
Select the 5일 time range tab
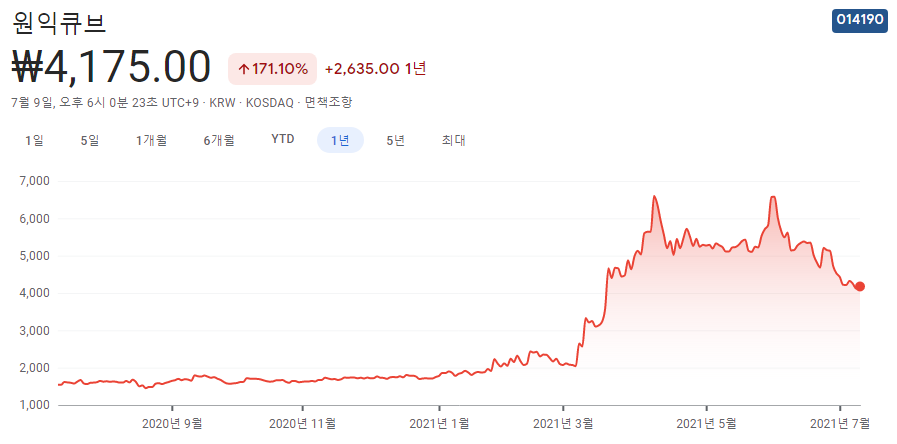[x=90, y=140]
